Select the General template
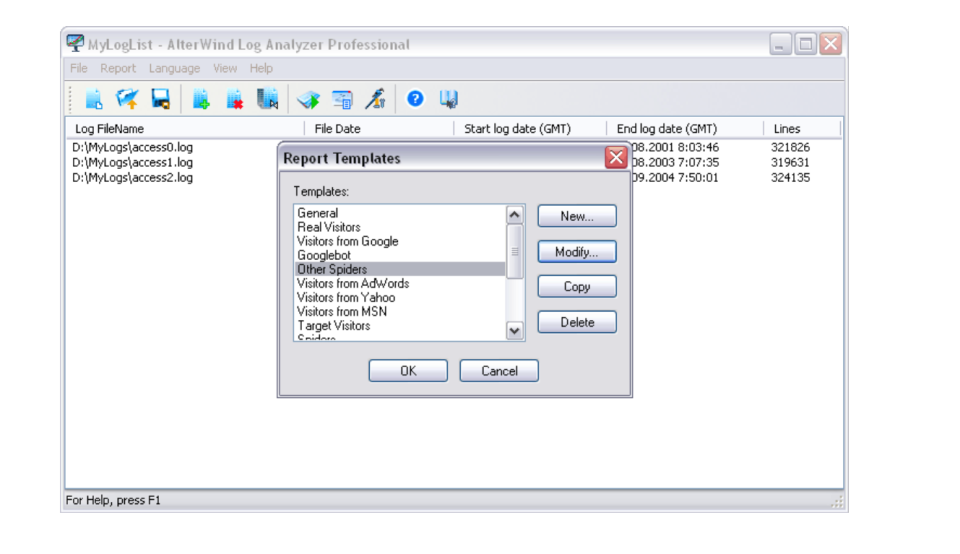The image size is (960, 554). pos(400,213)
